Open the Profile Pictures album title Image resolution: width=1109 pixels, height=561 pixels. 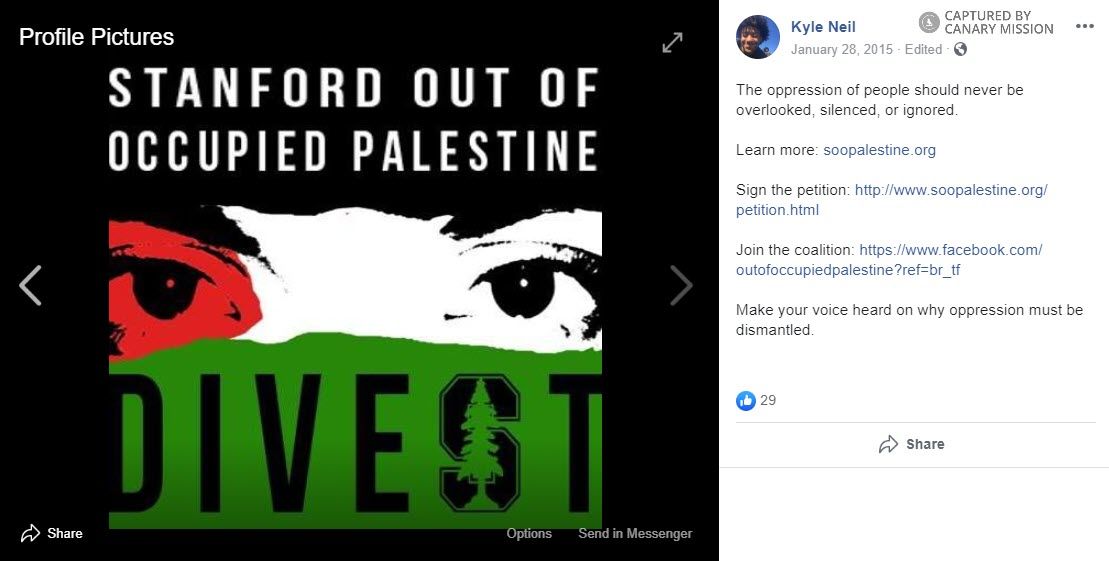point(96,37)
